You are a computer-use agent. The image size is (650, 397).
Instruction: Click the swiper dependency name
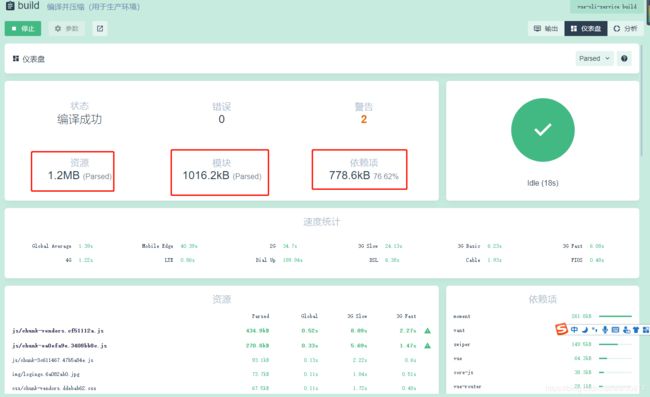click(461, 344)
